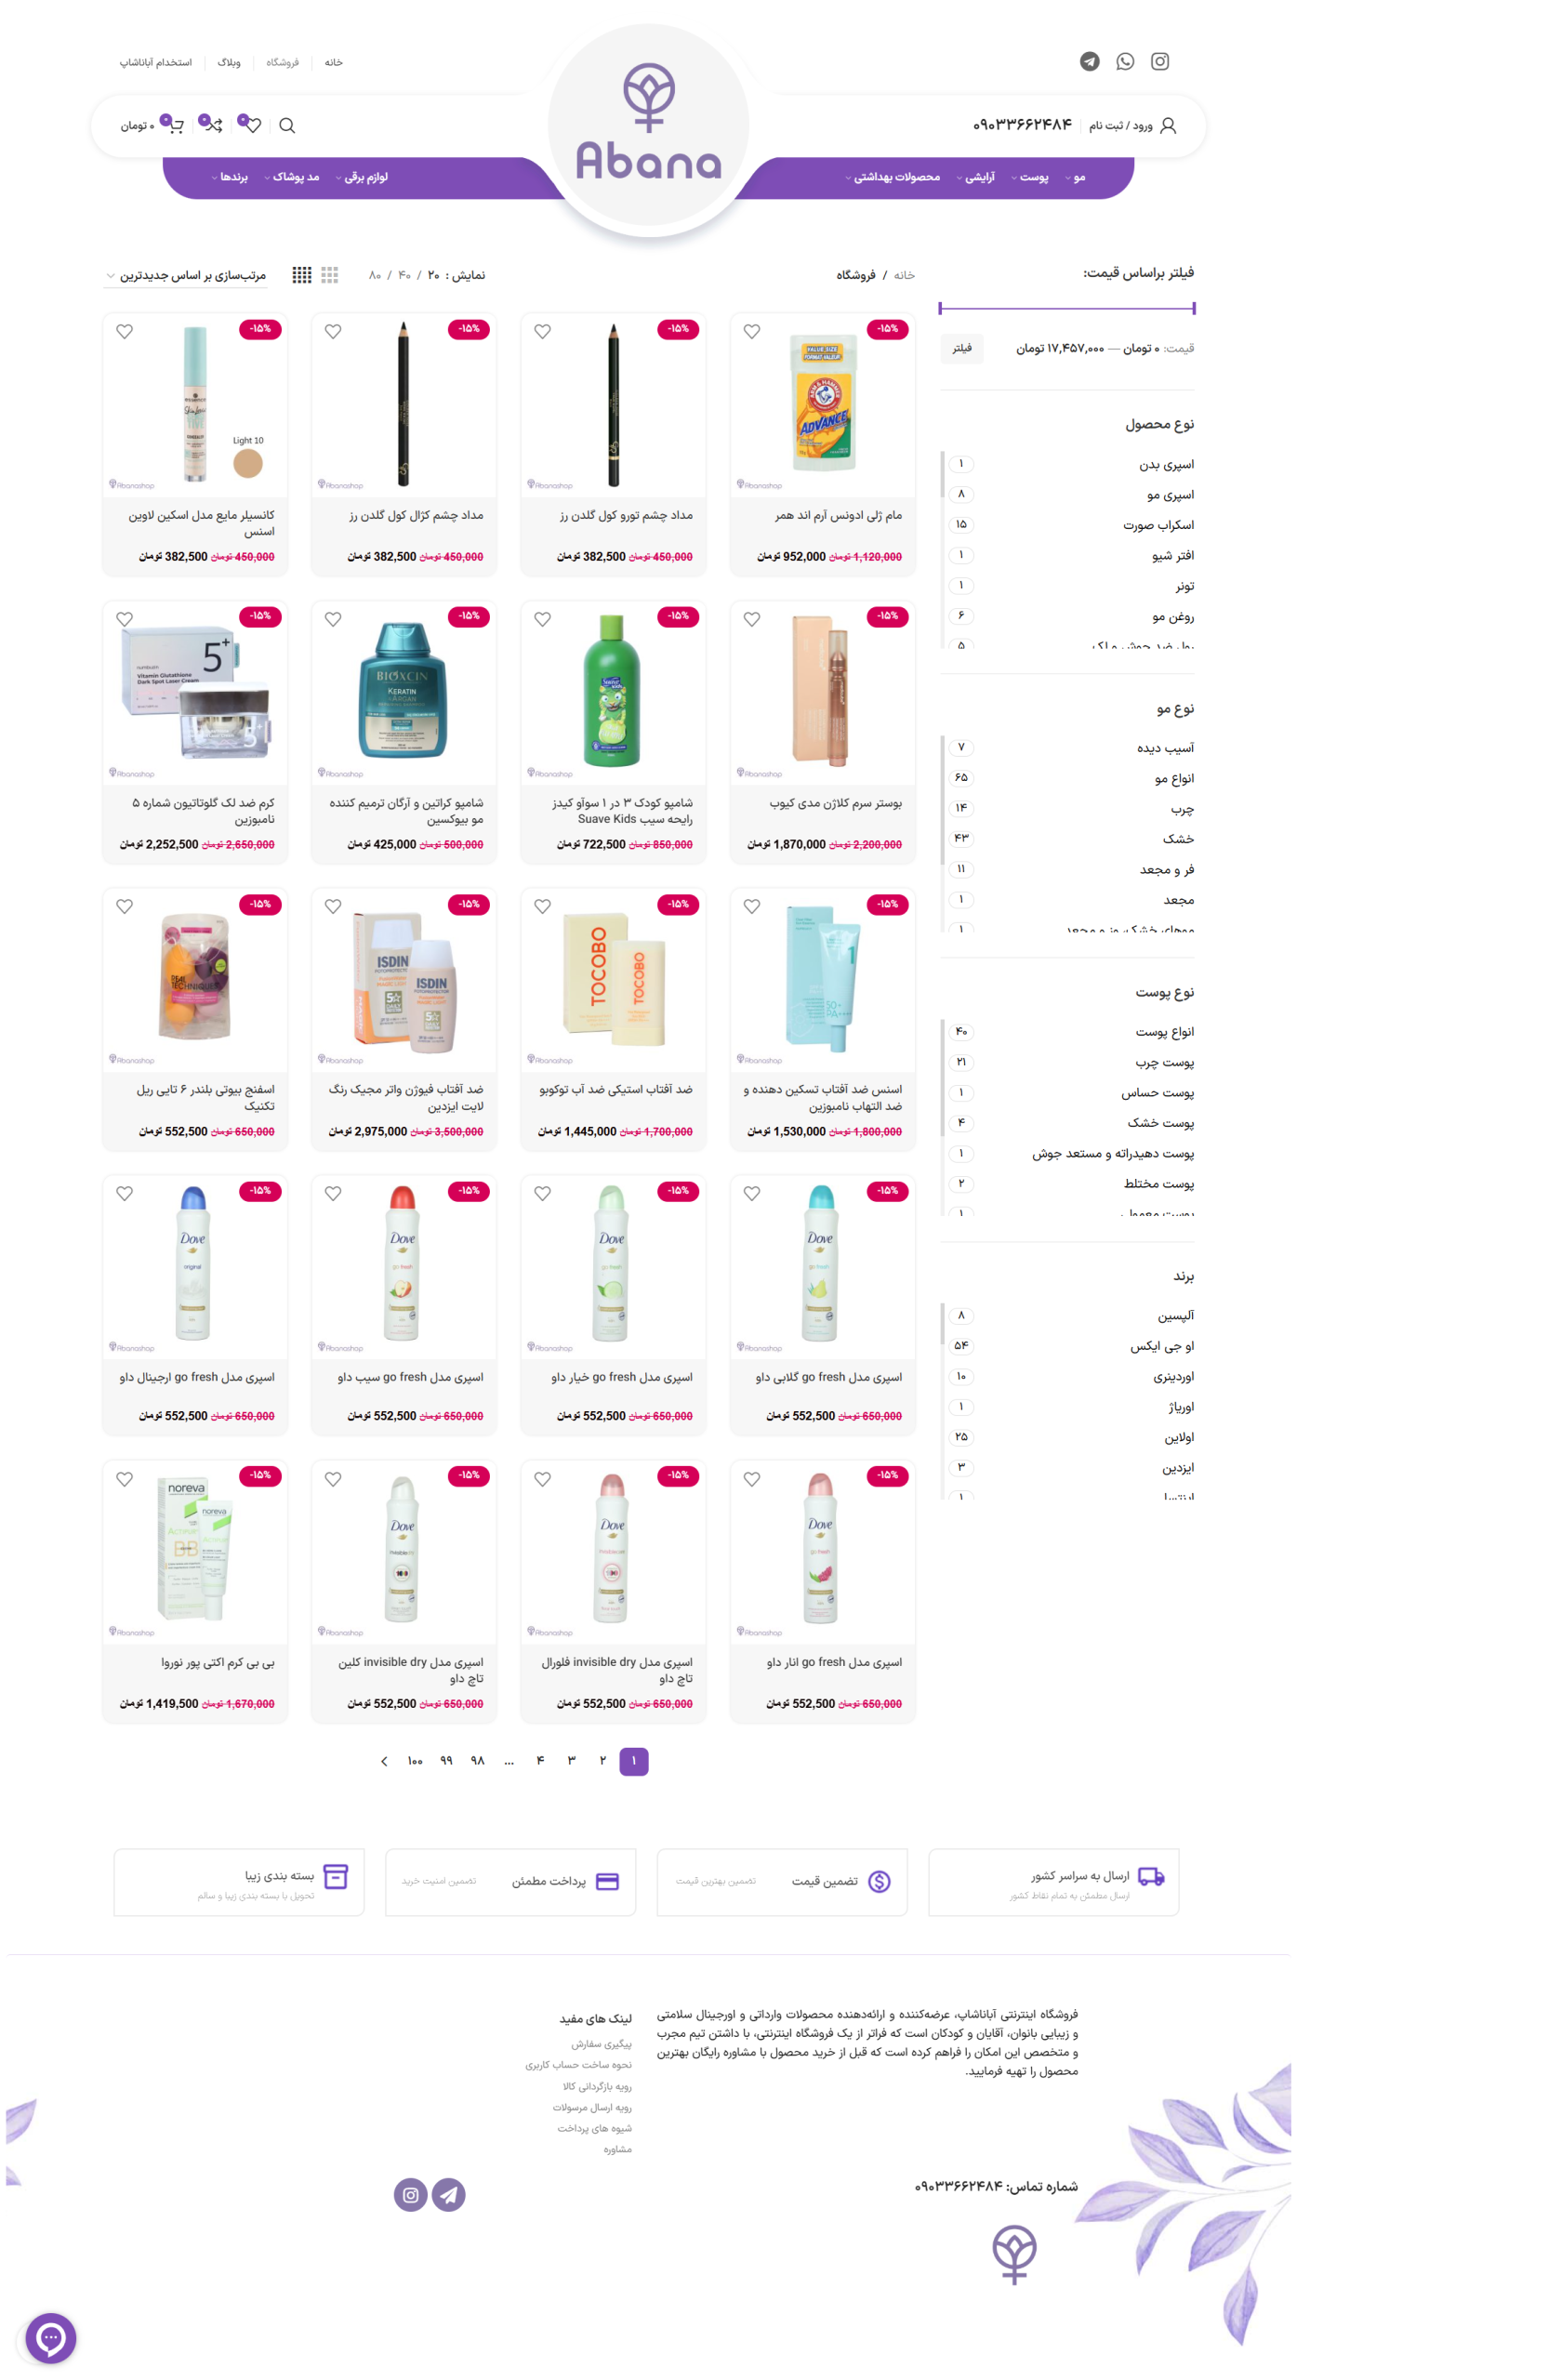
Task: Go to pagination page ۲
Action: (x=602, y=1761)
